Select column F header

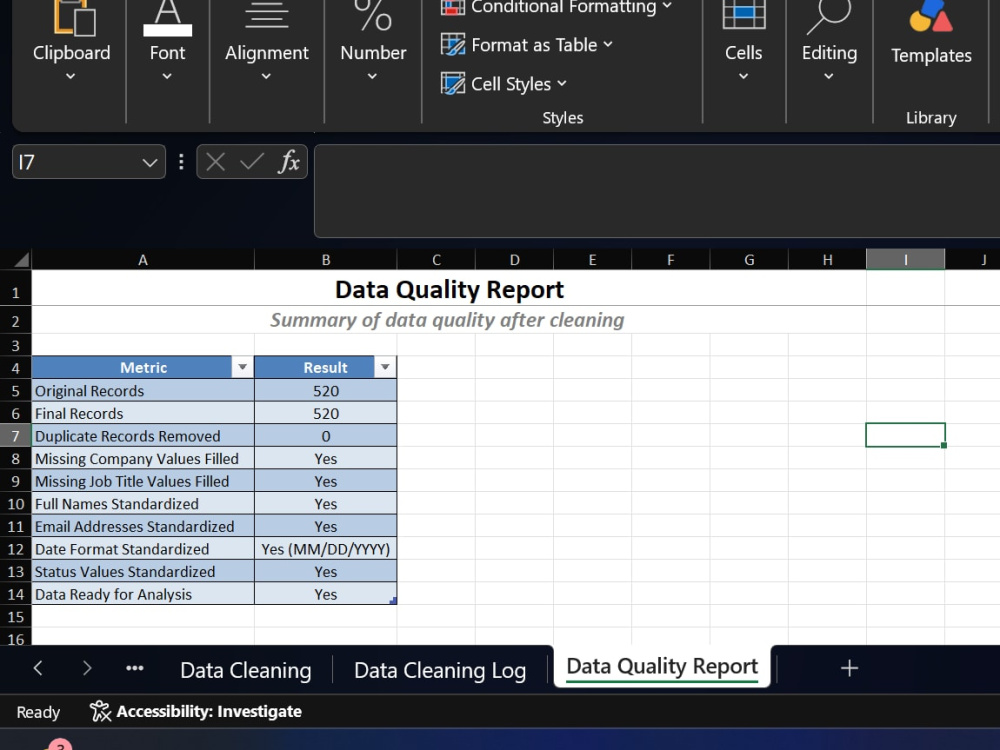coord(670,260)
